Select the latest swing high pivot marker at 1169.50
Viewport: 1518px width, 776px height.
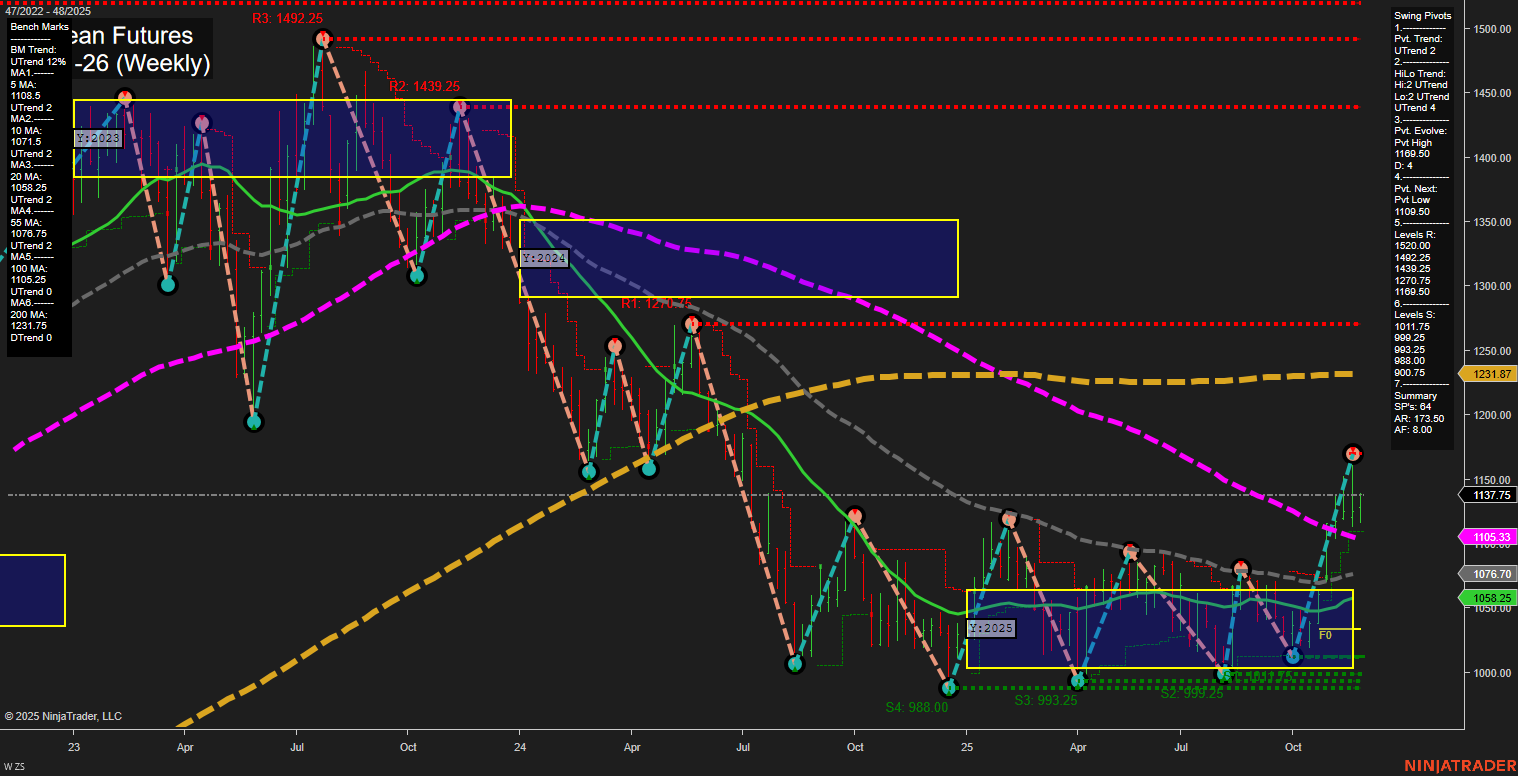(x=1352, y=454)
